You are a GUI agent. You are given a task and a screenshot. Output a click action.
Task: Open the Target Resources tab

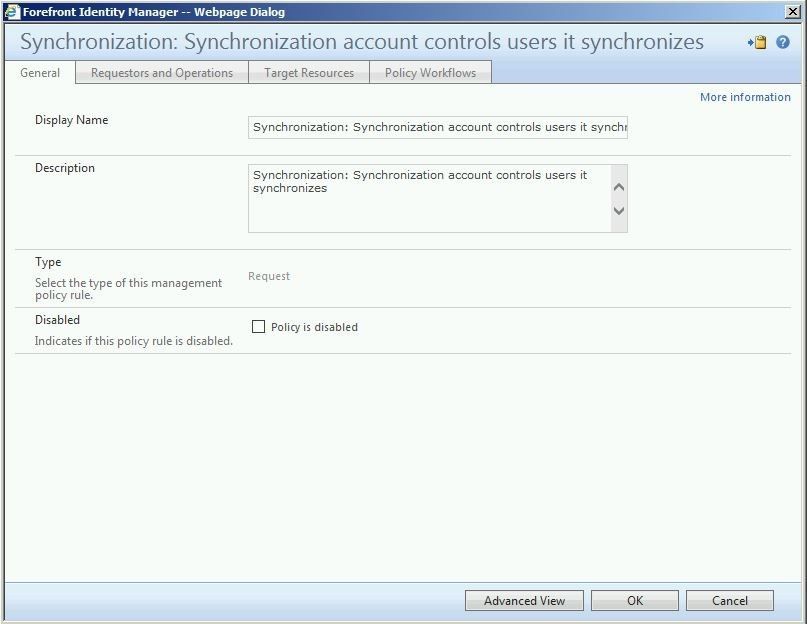[309, 73]
